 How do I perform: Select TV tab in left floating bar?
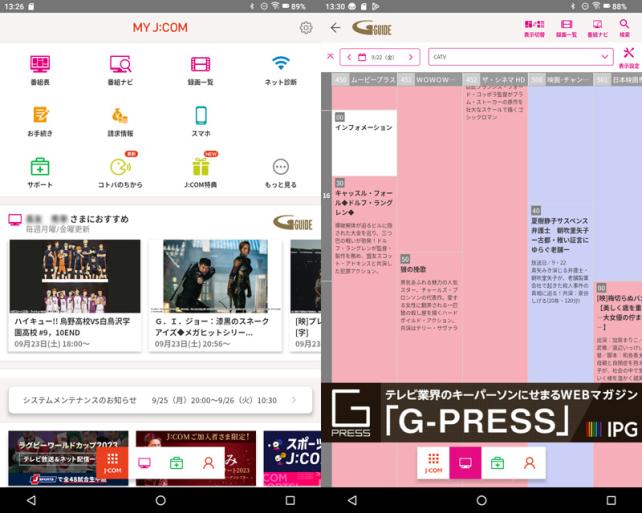click(x=144, y=463)
